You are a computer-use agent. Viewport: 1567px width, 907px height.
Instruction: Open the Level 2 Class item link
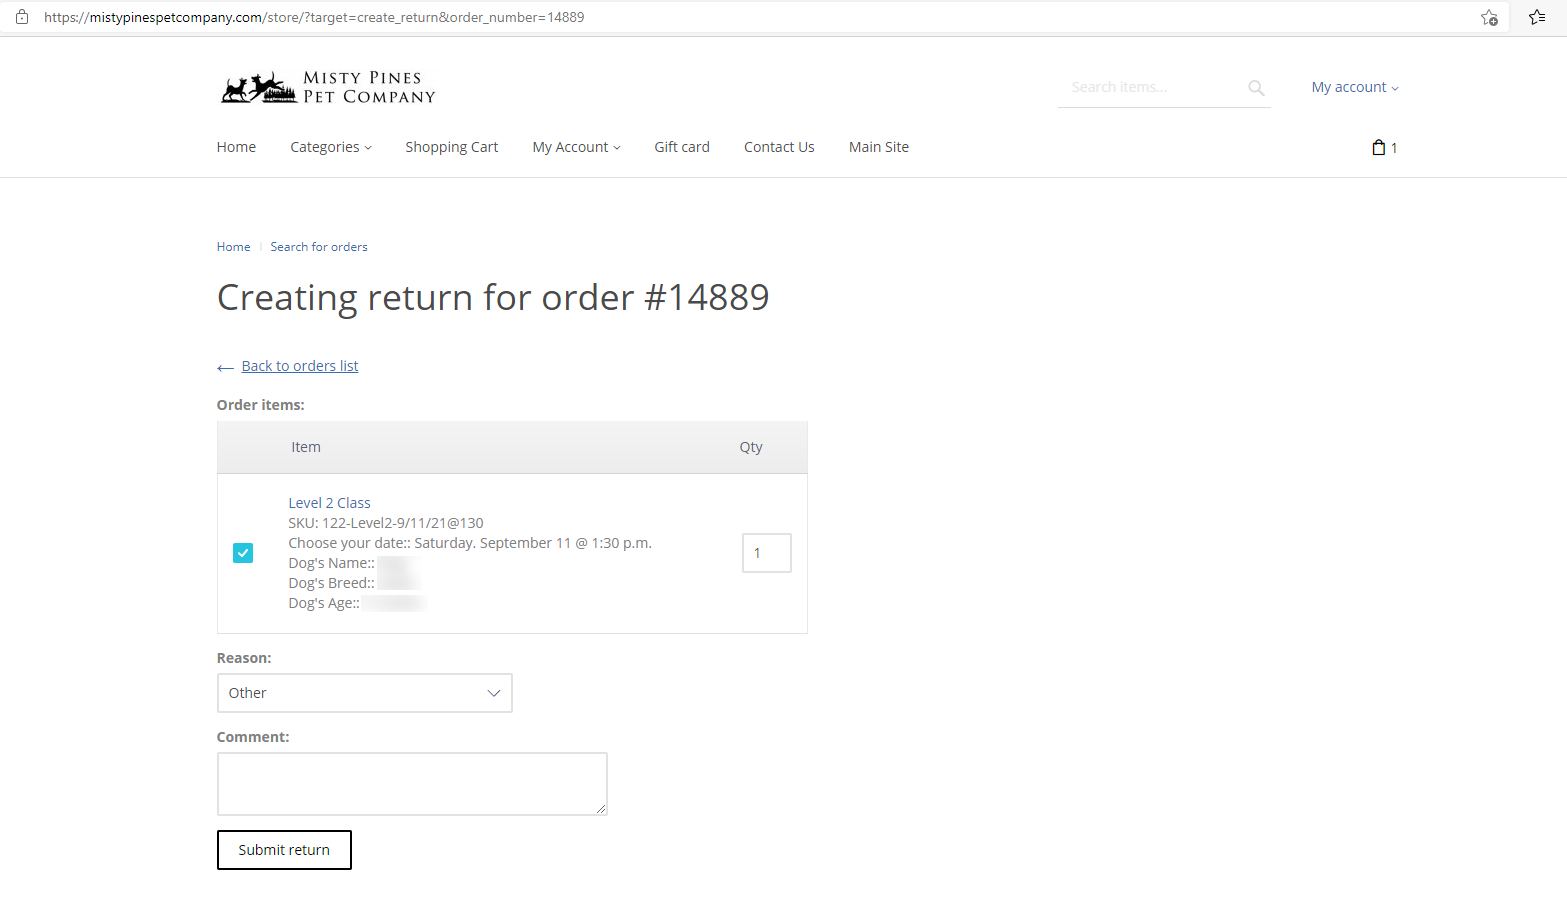pos(329,503)
